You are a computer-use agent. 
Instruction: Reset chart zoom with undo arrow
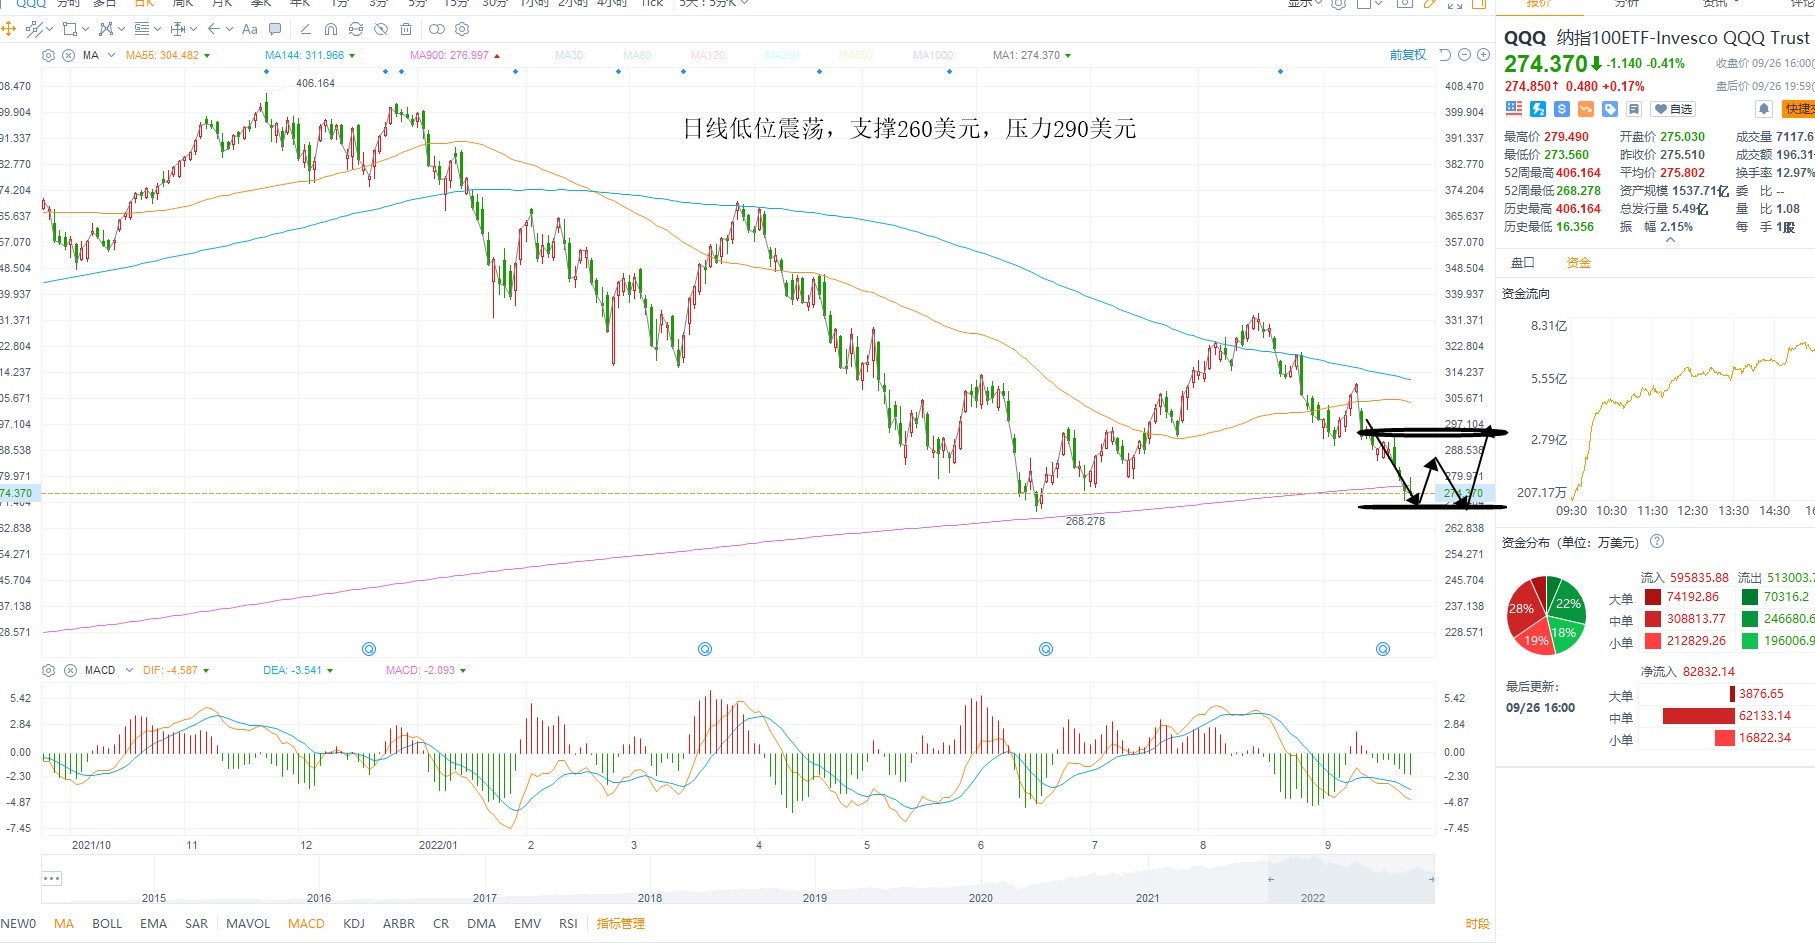pos(1445,55)
